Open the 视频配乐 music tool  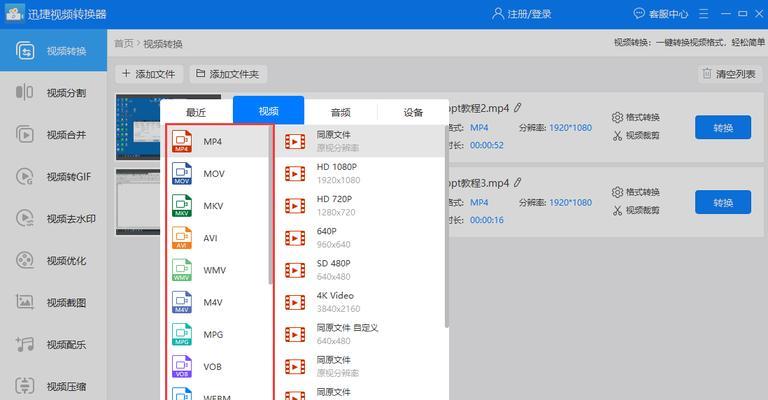click(x=53, y=344)
